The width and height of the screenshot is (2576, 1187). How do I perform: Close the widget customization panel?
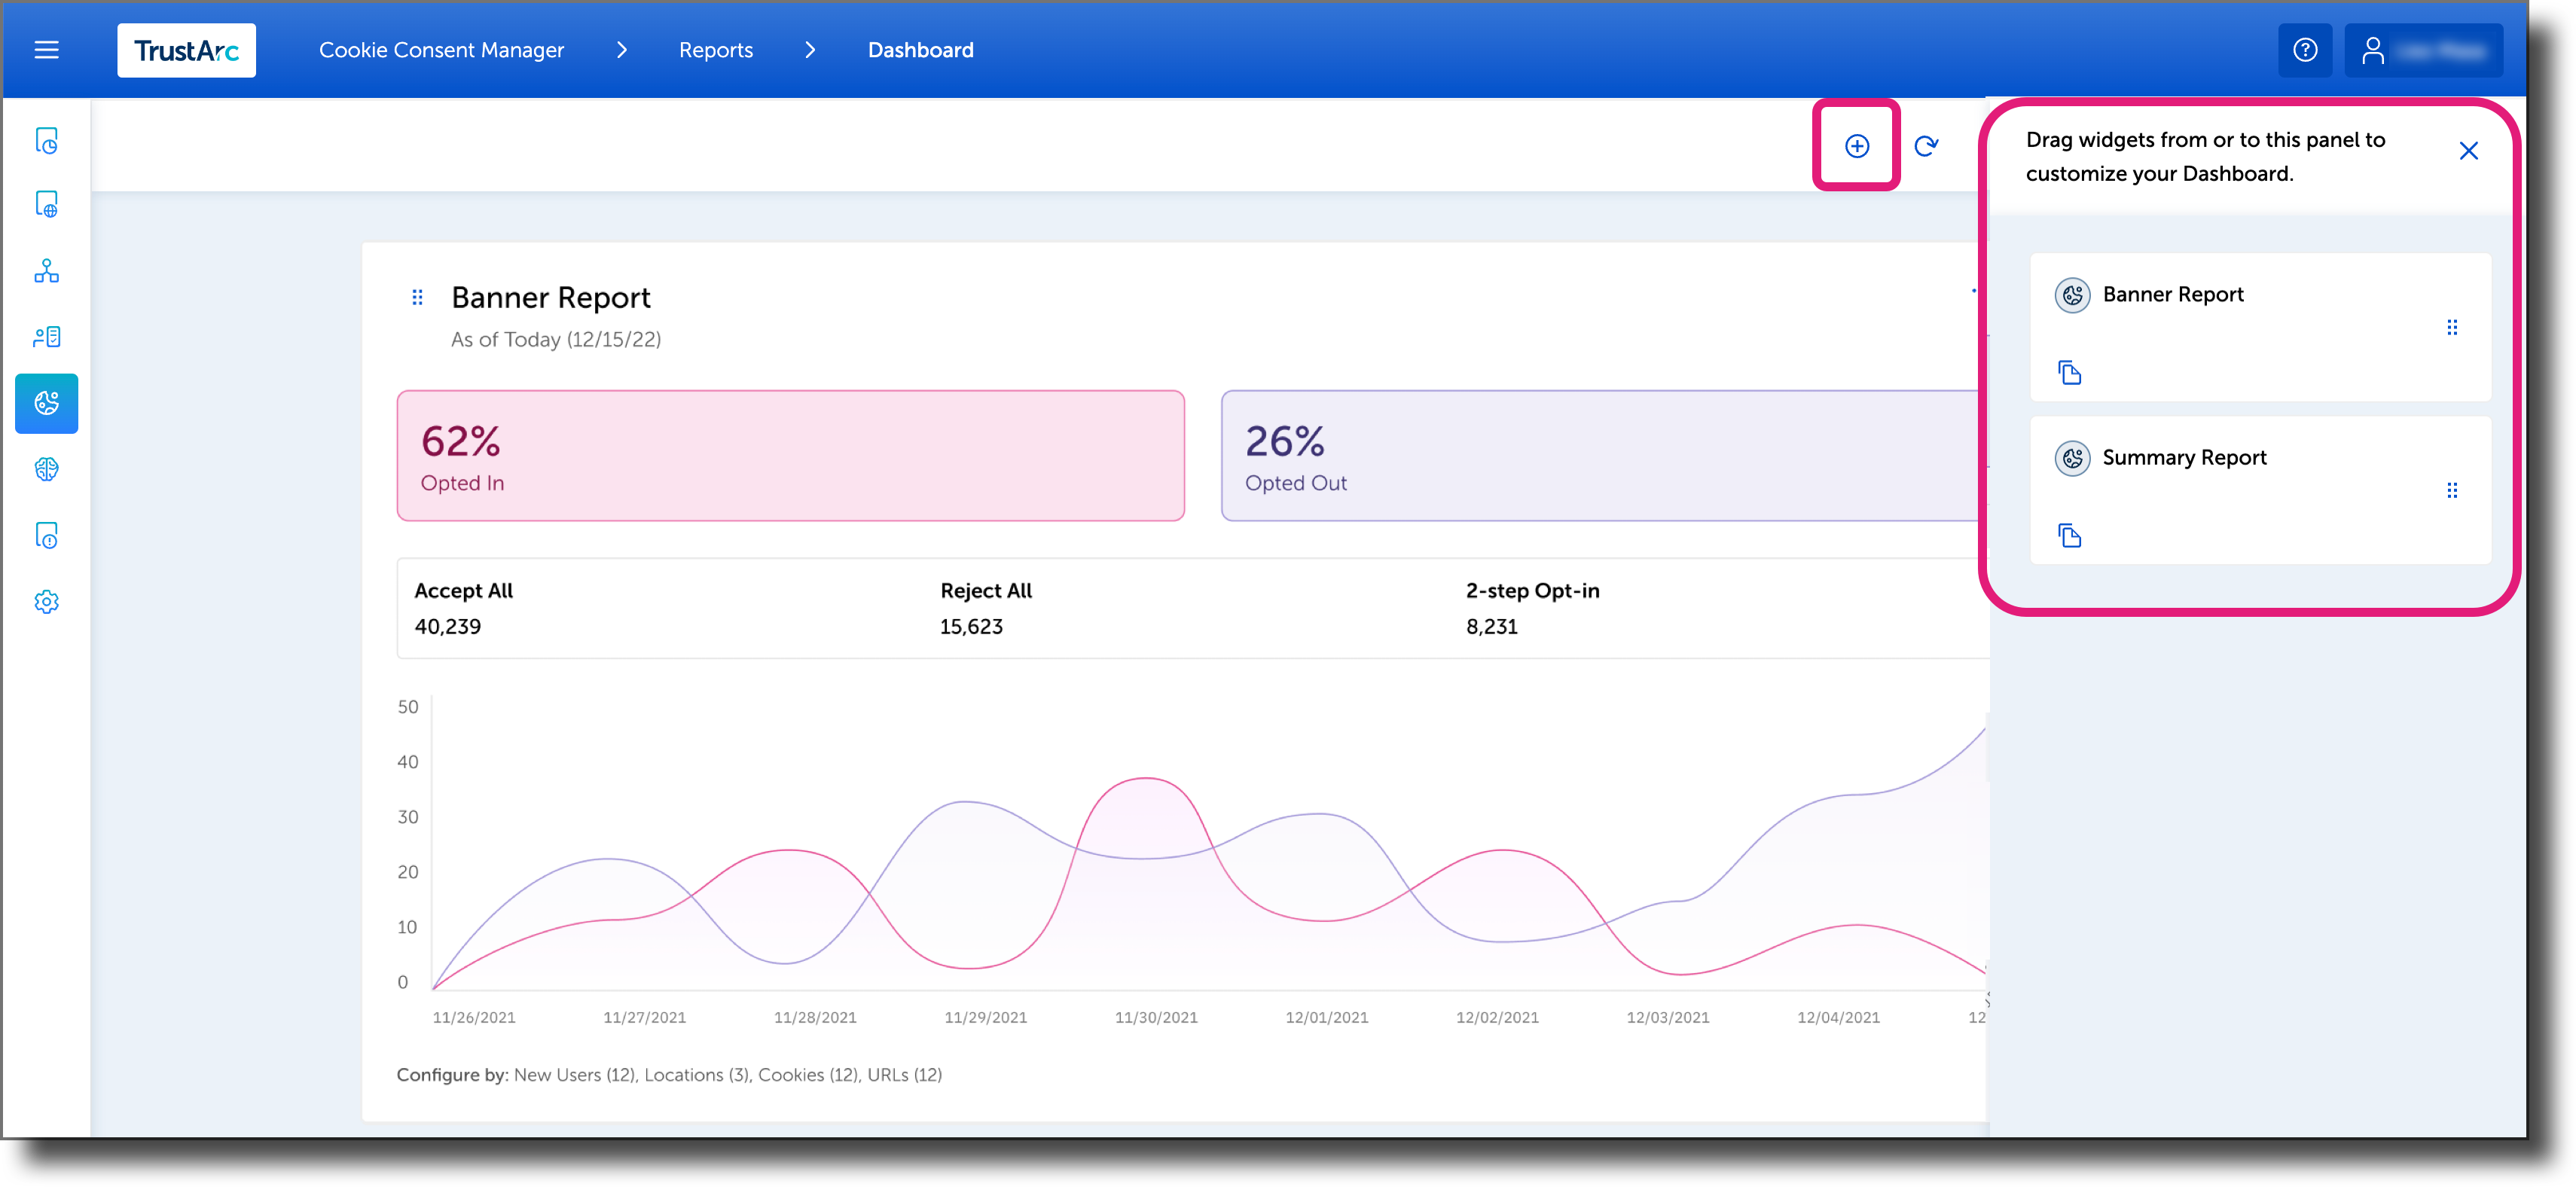tap(2469, 150)
